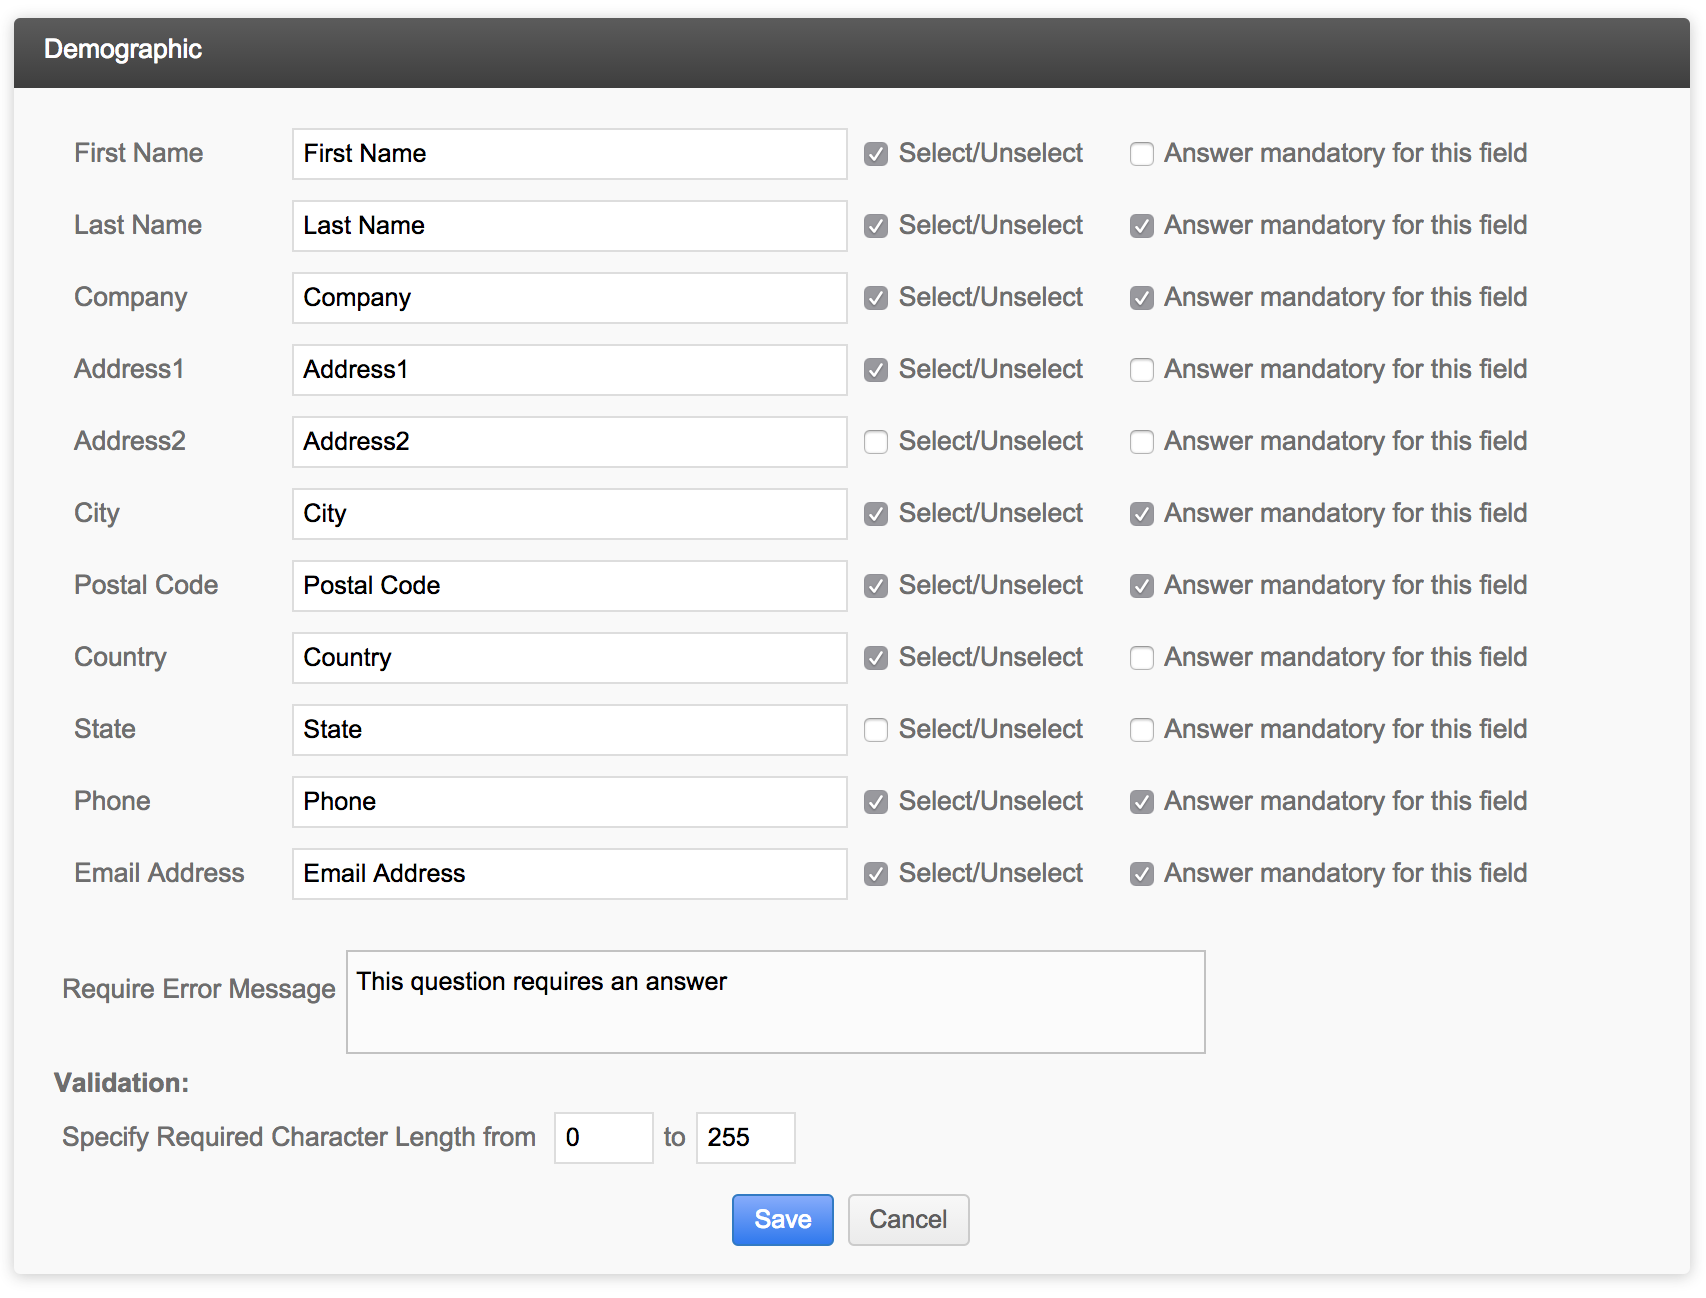Enable Answer mandatory for Address2
Image resolution: width=1706 pixels, height=1298 pixels.
tap(1142, 442)
